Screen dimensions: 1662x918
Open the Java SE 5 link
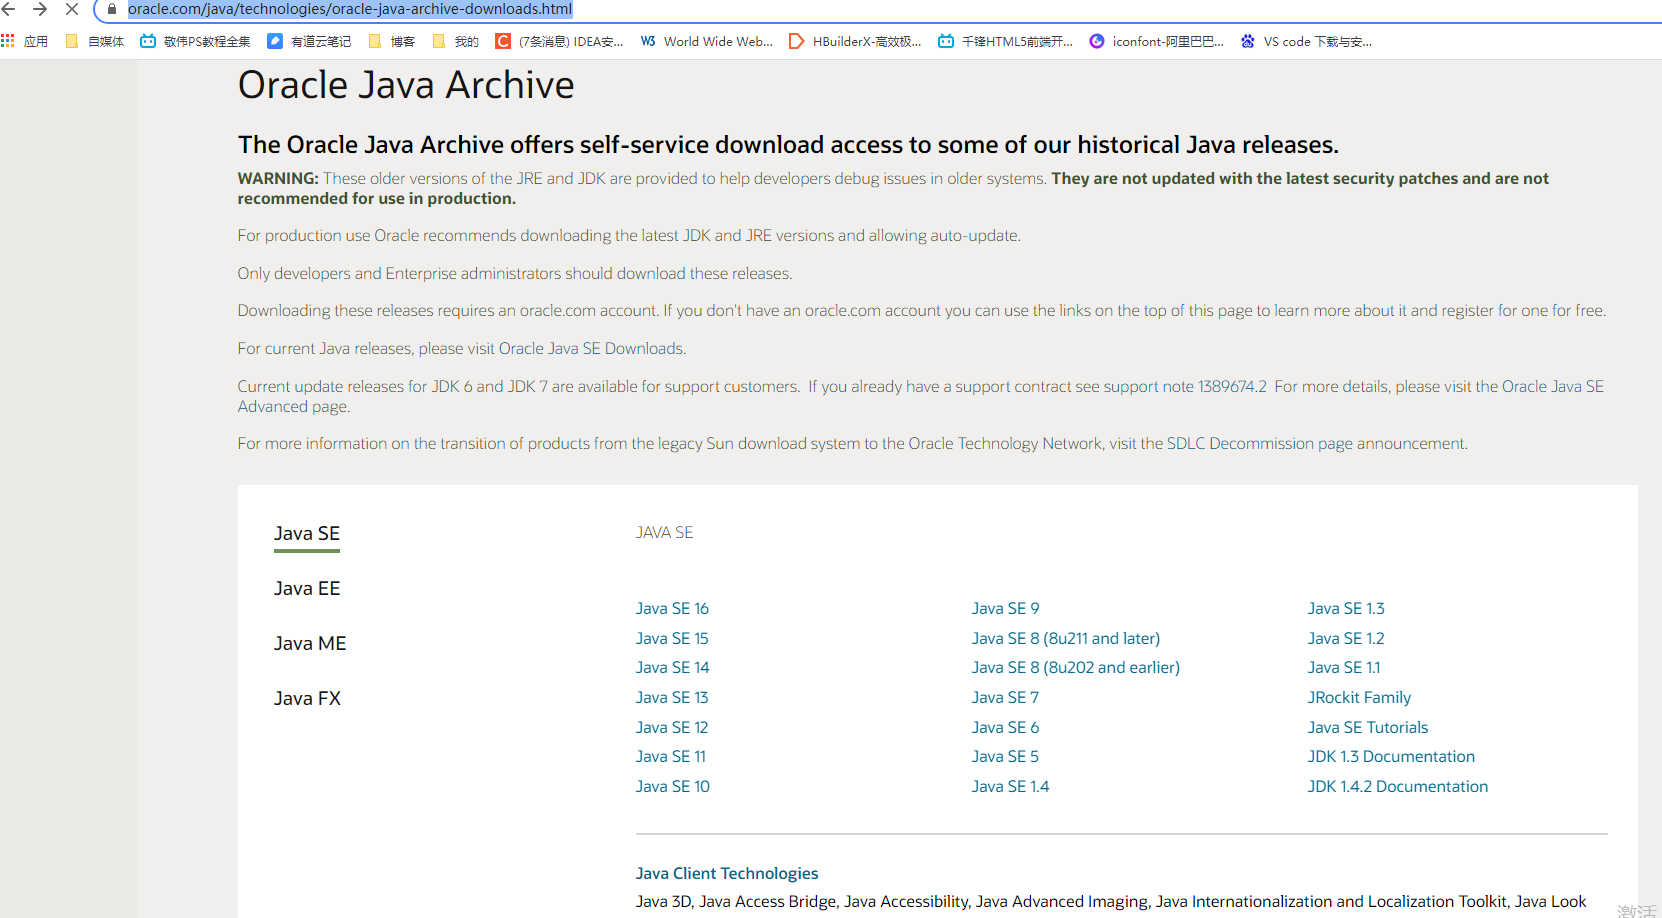[x=1005, y=757]
